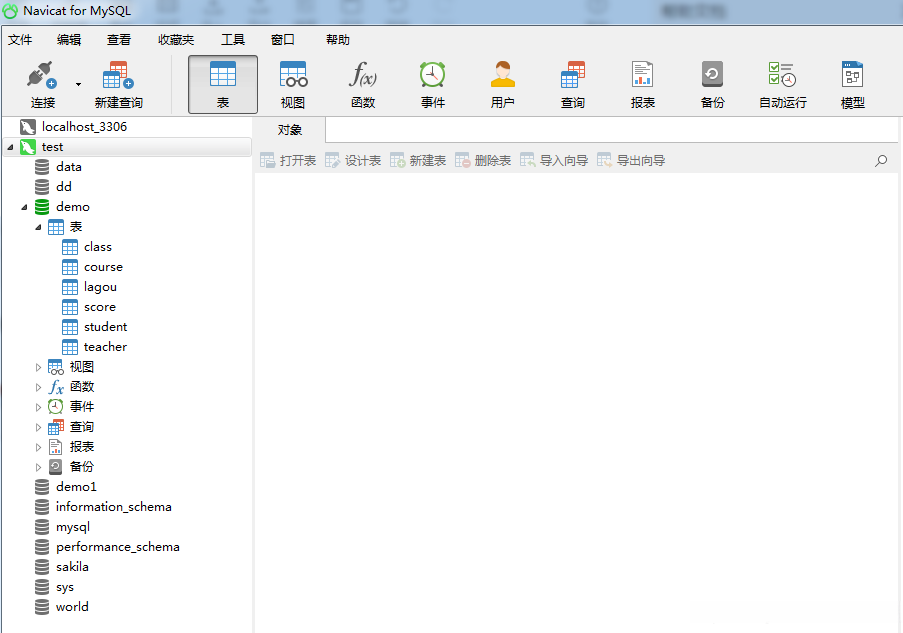
Task: Expand the 视图 views tree node
Action: [38, 367]
